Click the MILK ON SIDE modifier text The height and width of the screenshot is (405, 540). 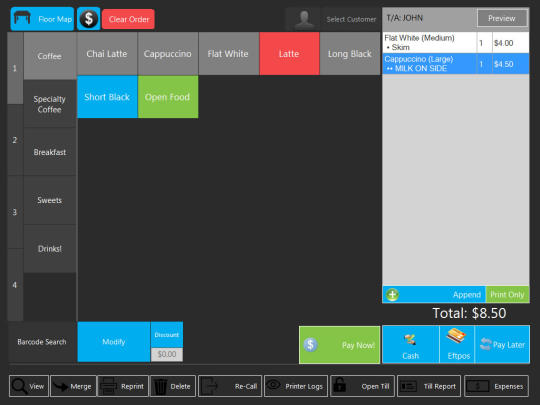(421, 68)
